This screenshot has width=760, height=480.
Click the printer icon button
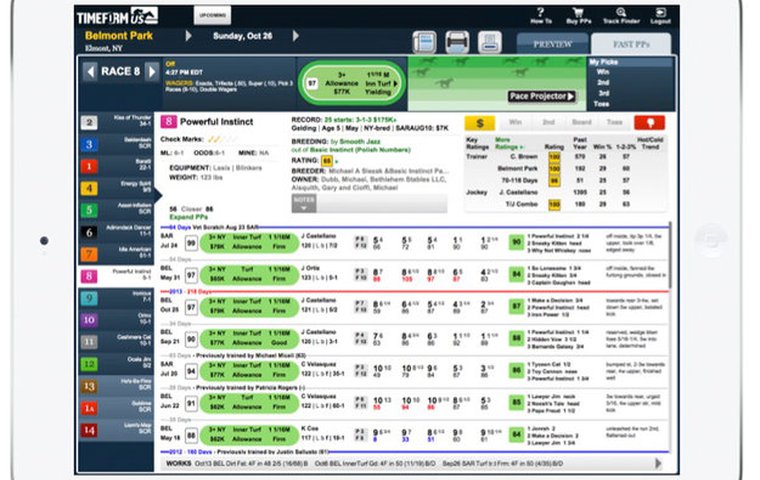coord(457,42)
